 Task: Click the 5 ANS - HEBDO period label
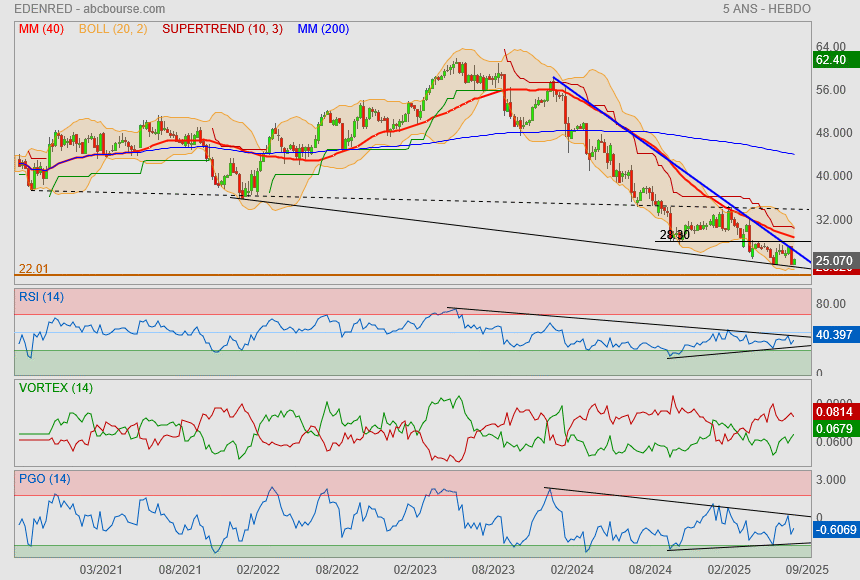coord(766,9)
